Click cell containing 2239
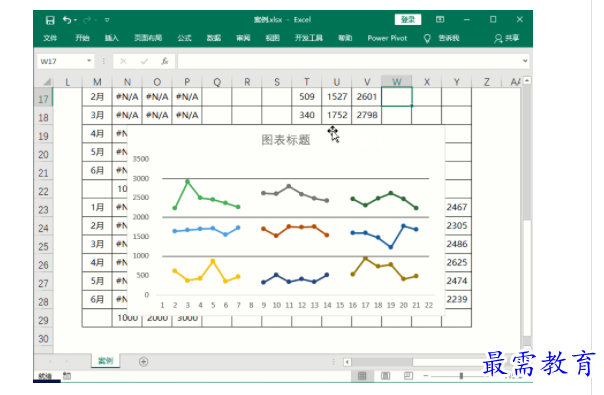Image resolution: width=604 pixels, height=395 pixels. click(457, 299)
